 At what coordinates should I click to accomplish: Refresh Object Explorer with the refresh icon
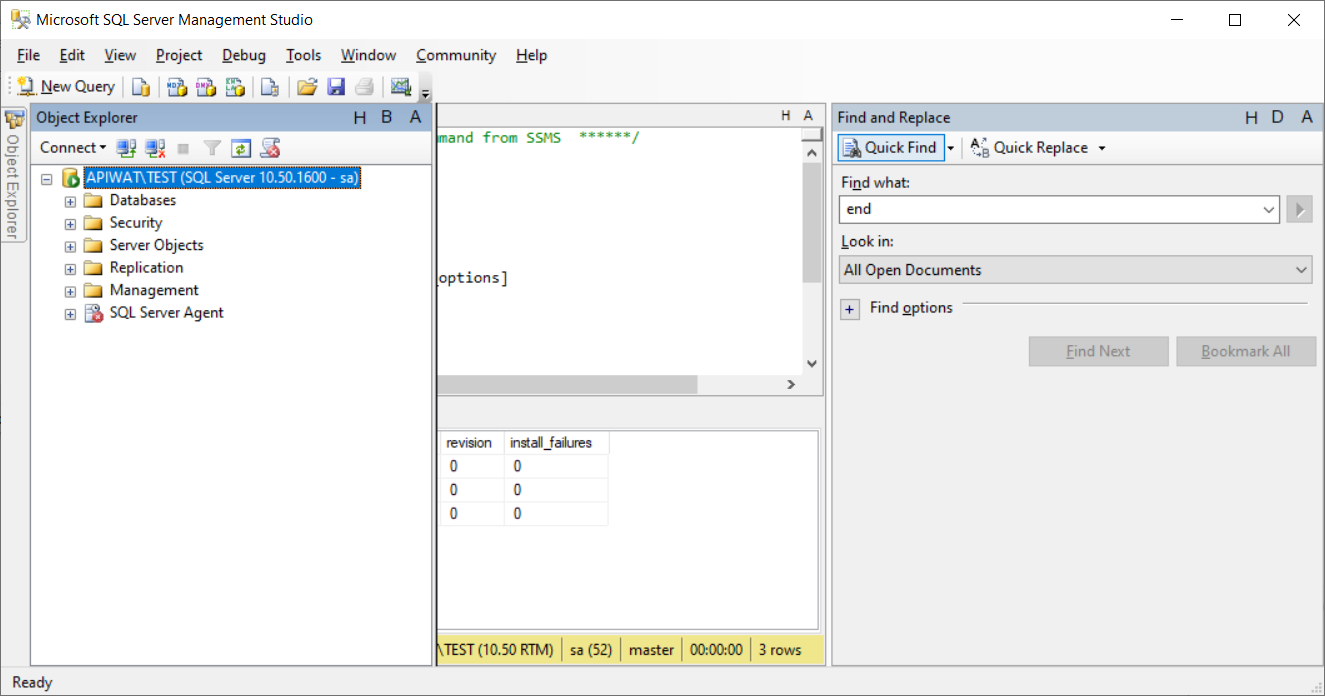click(241, 148)
